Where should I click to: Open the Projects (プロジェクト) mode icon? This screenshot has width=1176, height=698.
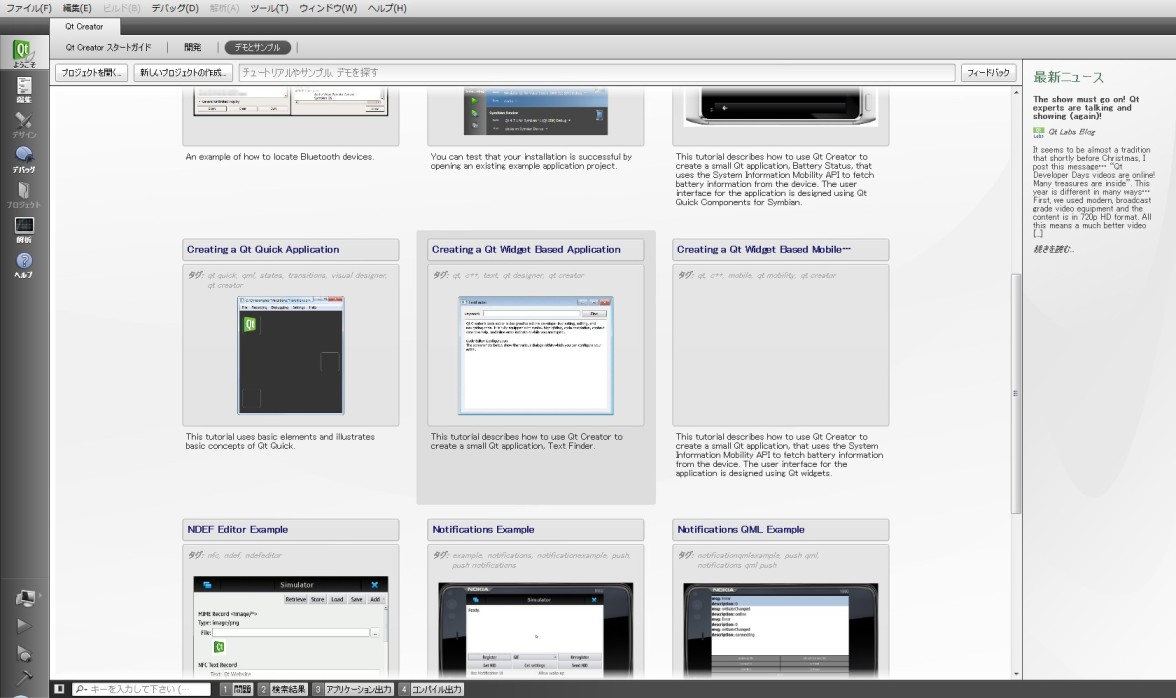[x=23, y=194]
